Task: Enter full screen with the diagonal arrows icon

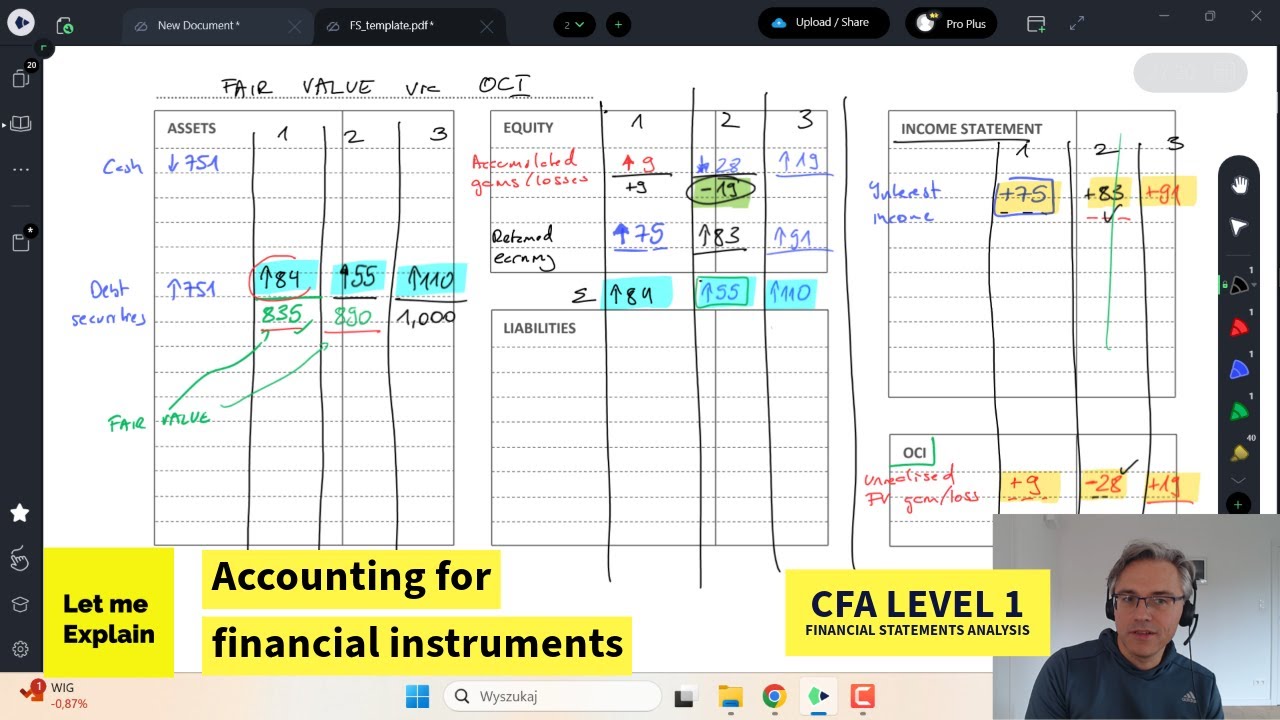Action: pos(1077,23)
